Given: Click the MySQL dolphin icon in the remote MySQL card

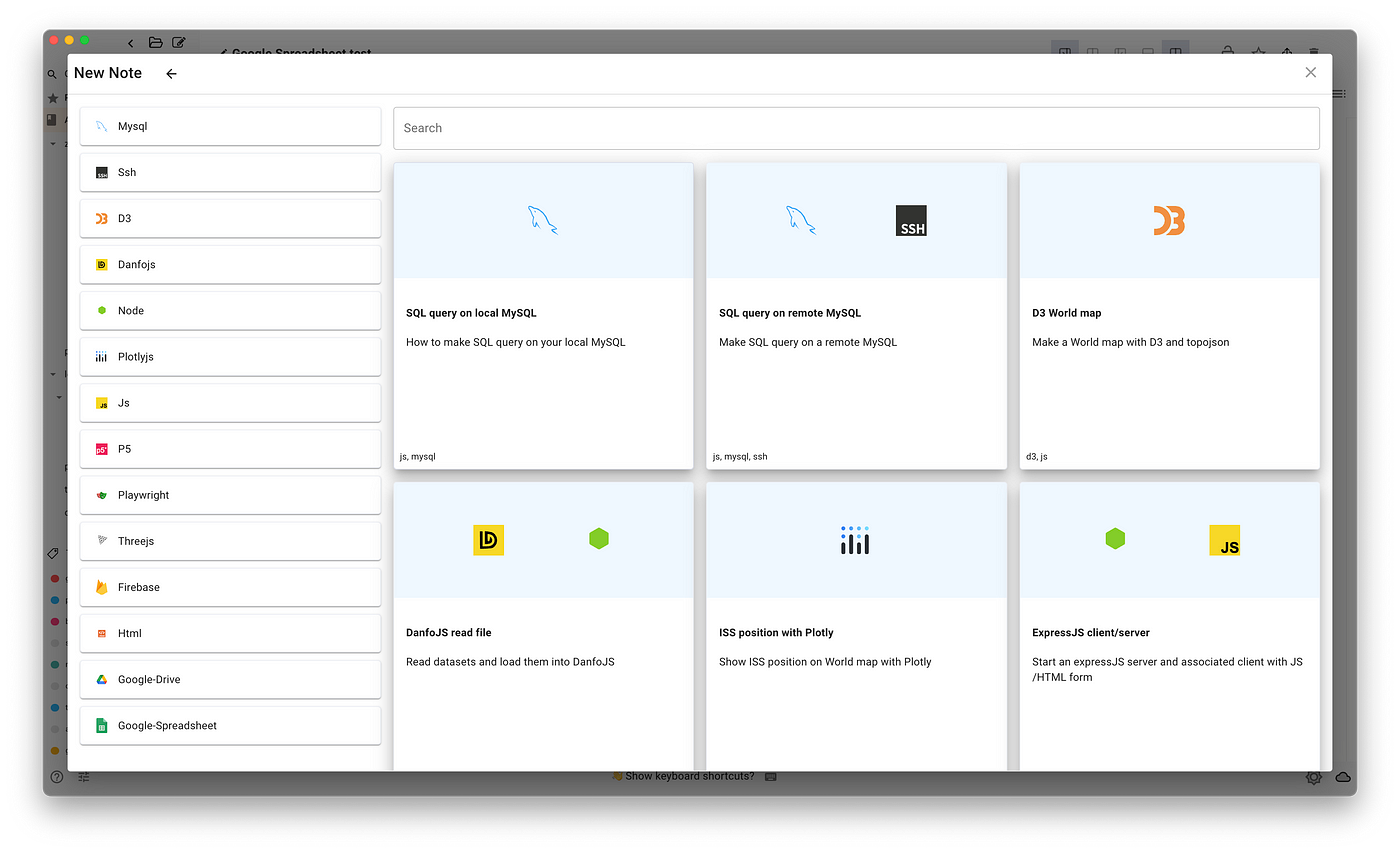Looking at the screenshot, I should coord(801,220).
